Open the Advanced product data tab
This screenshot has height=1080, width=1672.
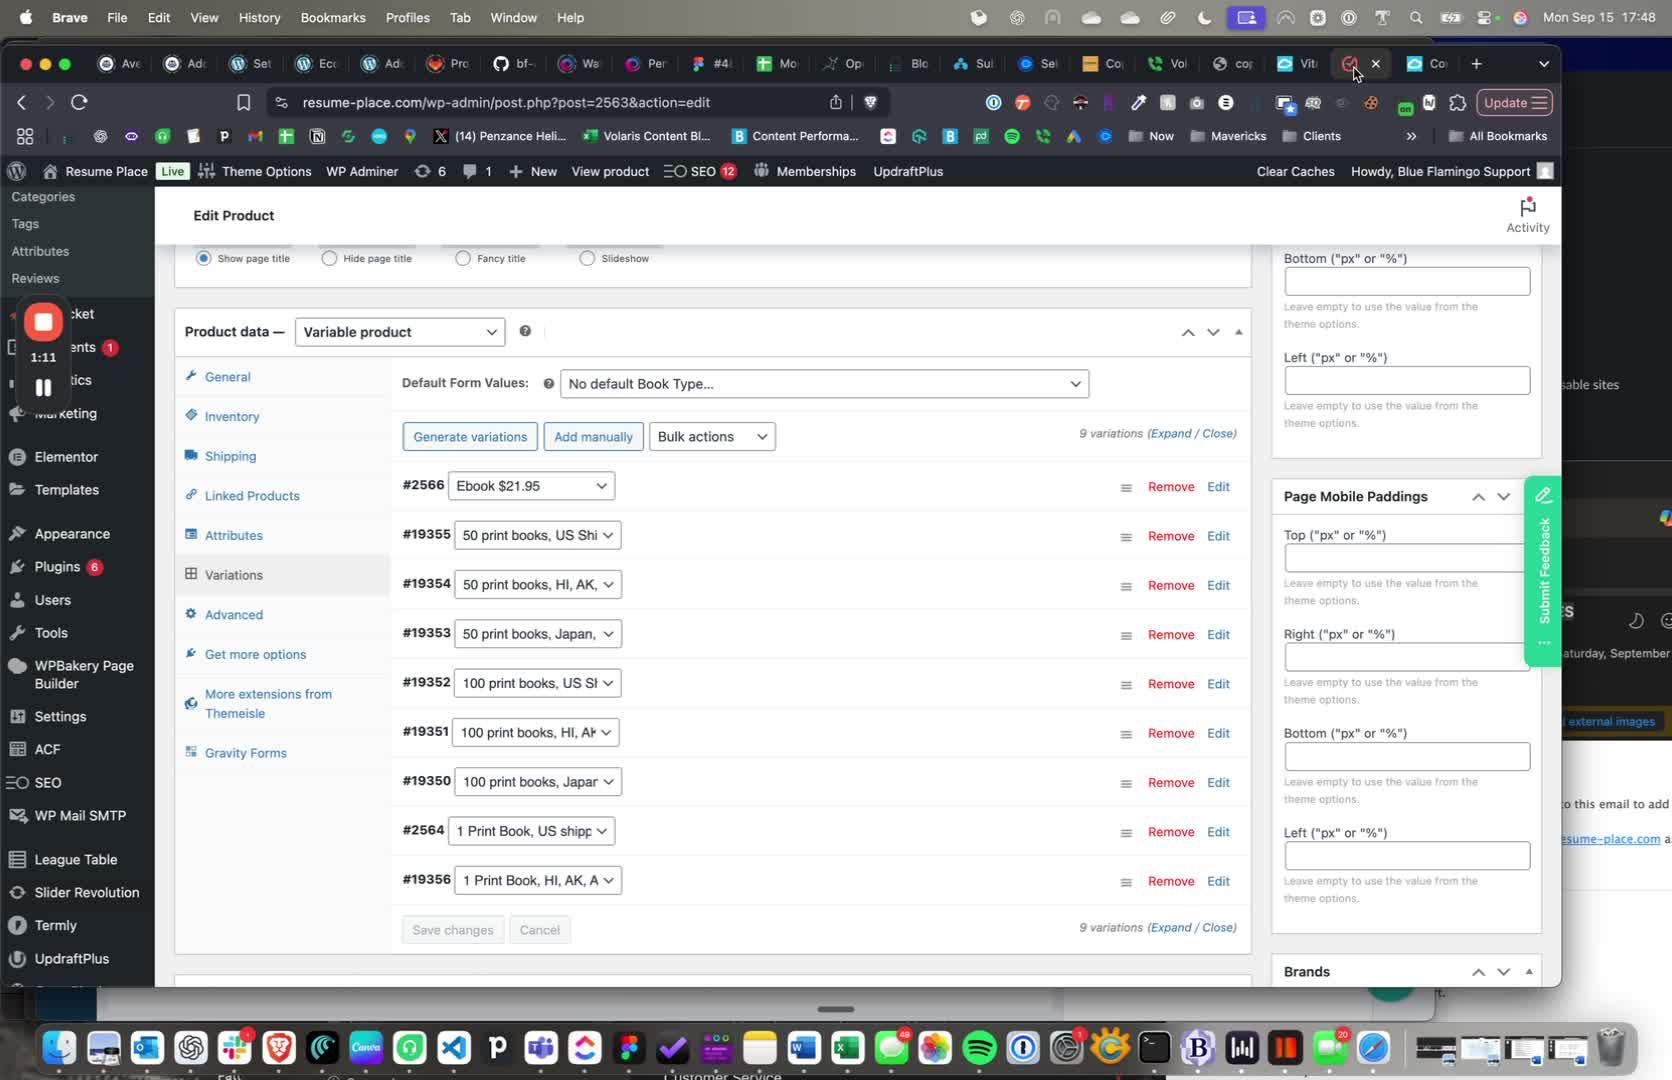(233, 615)
